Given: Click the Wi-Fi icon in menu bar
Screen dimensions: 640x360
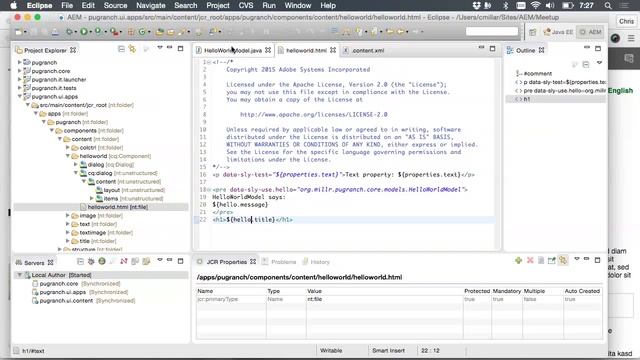Looking at the screenshot, I should point(536,5).
